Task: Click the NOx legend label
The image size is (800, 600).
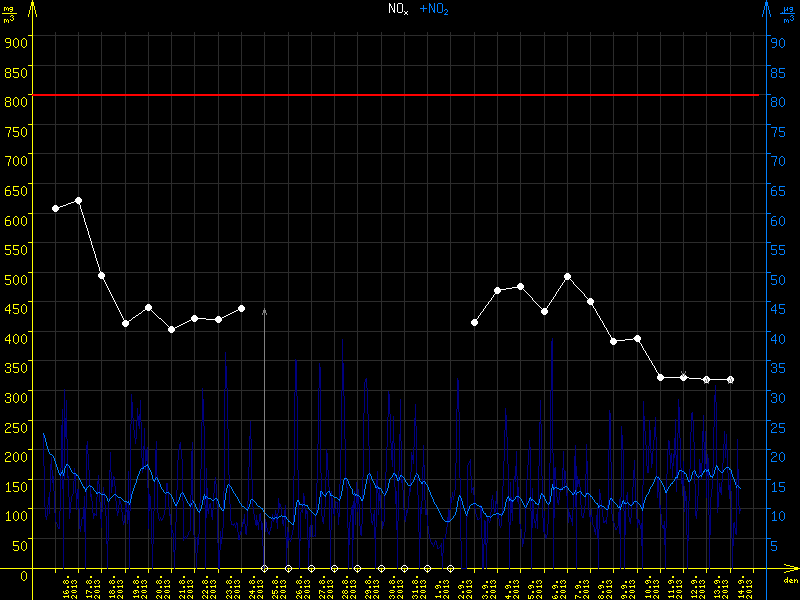Action: point(398,9)
